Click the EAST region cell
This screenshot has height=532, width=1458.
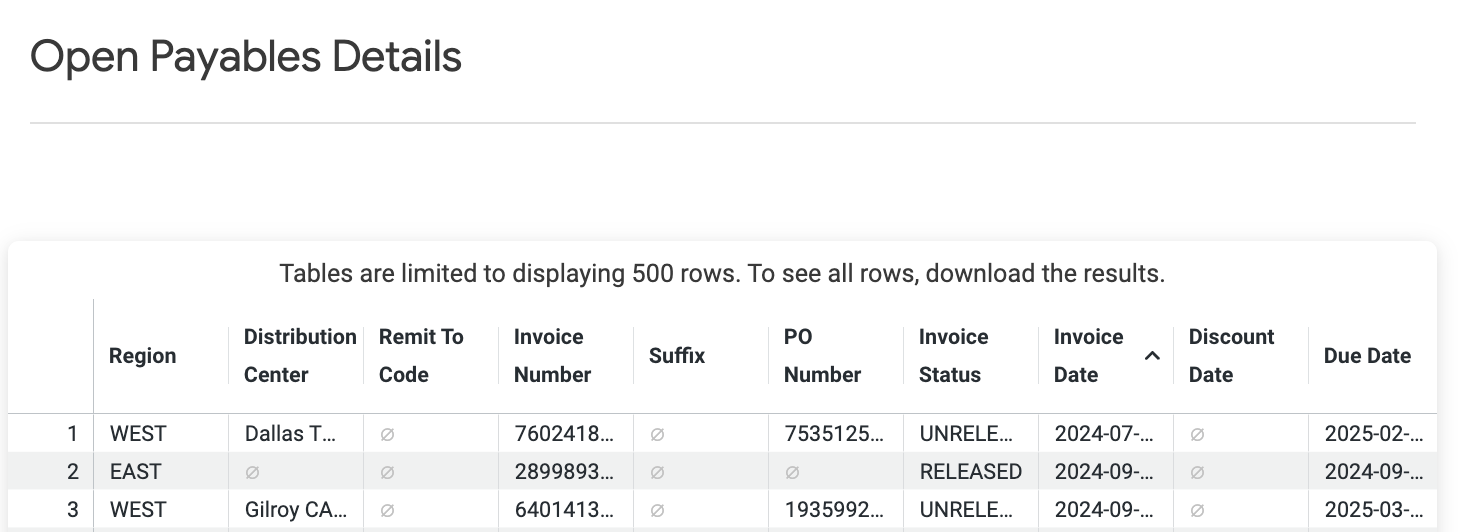point(162,472)
